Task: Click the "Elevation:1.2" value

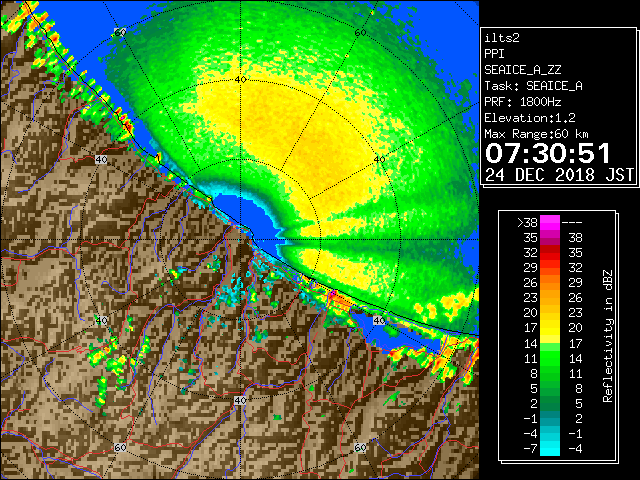Action: coord(530,118)
